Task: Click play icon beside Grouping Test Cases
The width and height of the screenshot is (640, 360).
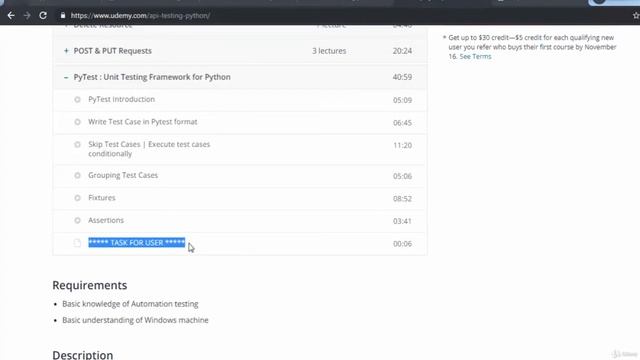Action: 77,176
